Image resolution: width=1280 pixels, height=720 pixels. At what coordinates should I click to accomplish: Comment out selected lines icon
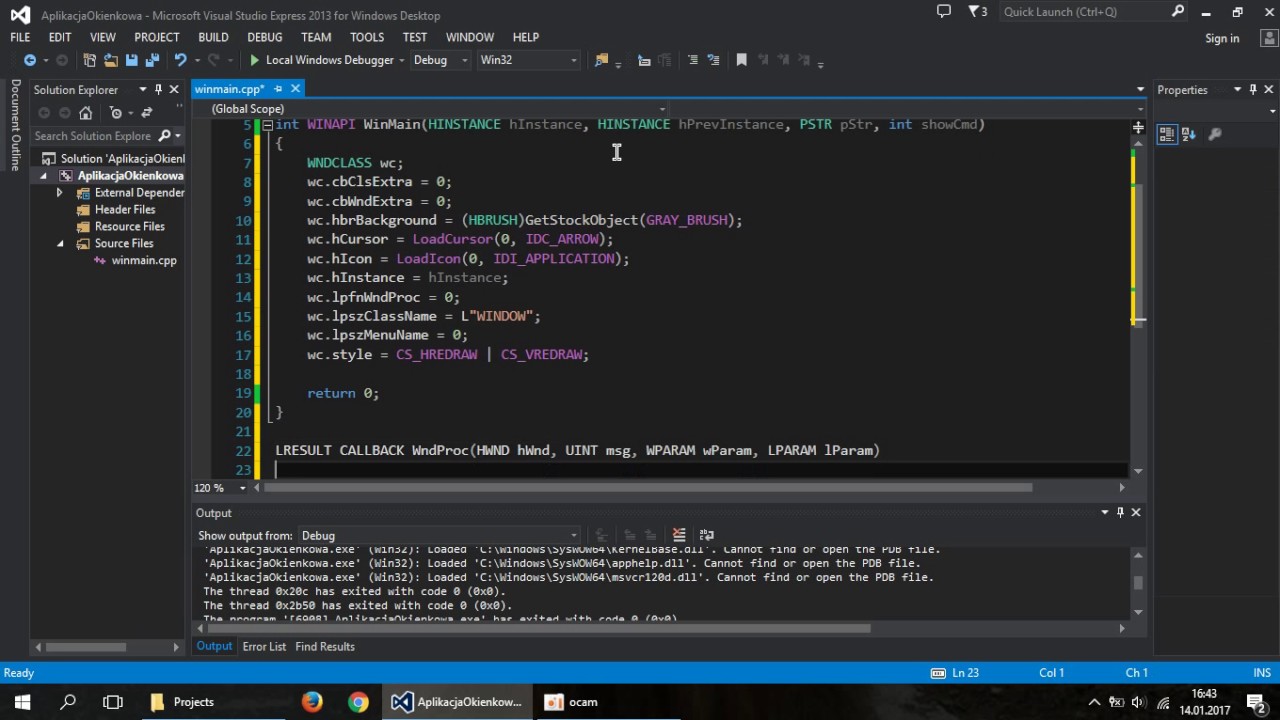692,60
